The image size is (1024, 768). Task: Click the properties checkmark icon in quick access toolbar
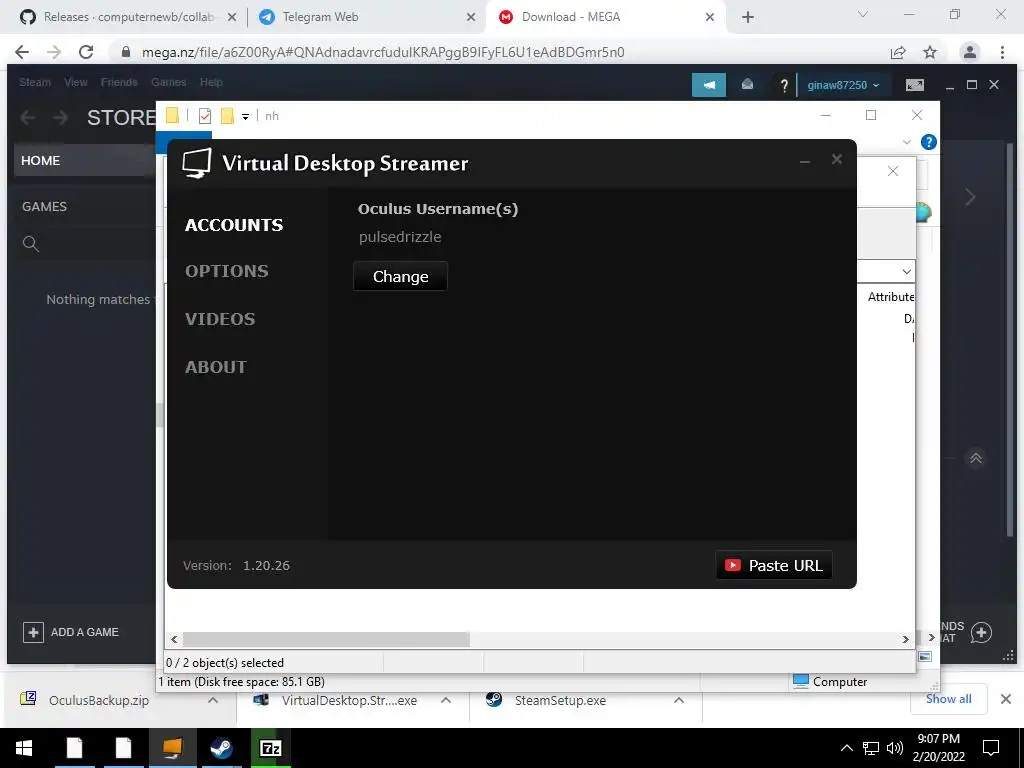(205, 116)
